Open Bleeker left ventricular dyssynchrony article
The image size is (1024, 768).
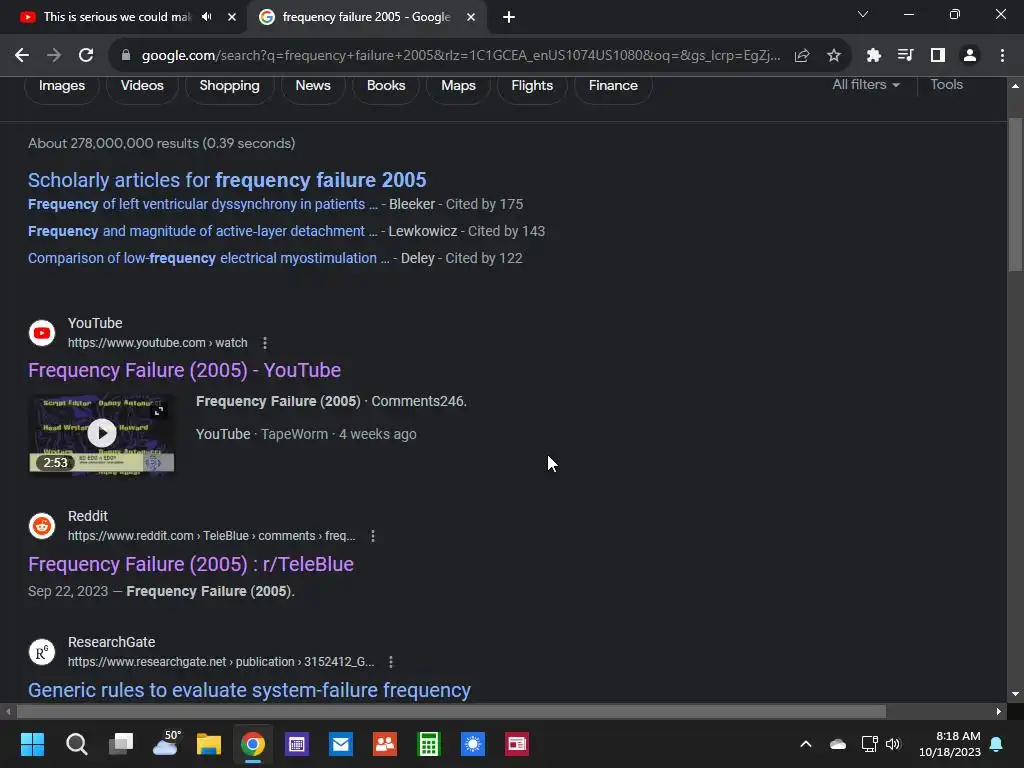point(203,204)
